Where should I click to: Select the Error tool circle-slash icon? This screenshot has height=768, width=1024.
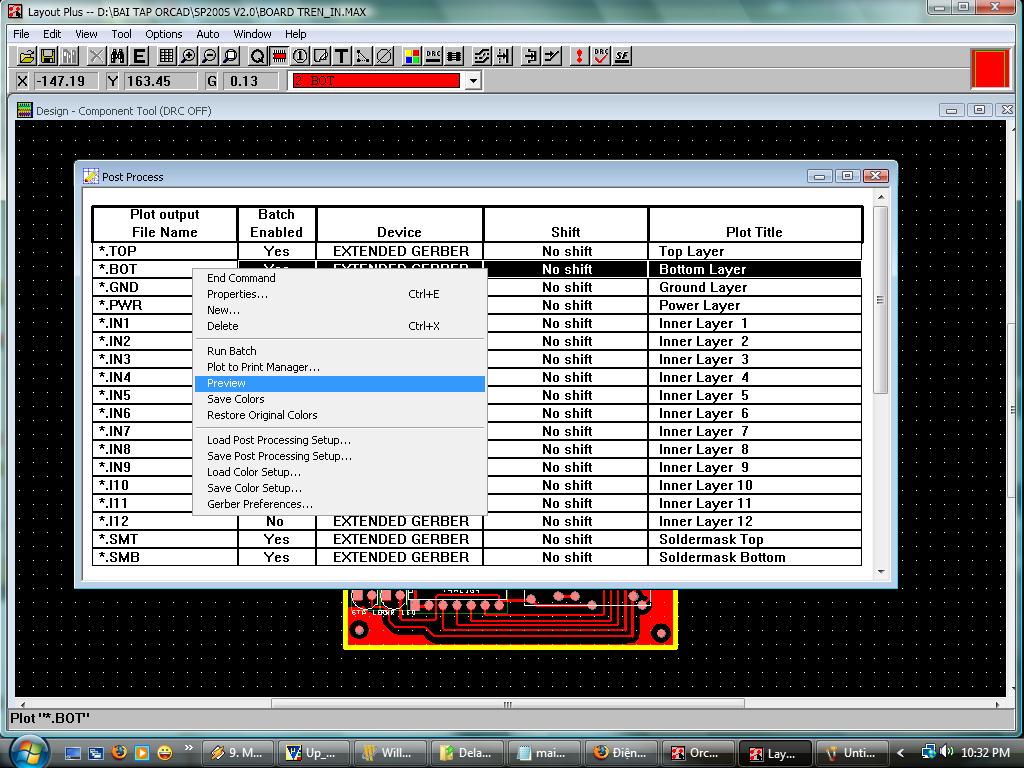pos(384,56)
